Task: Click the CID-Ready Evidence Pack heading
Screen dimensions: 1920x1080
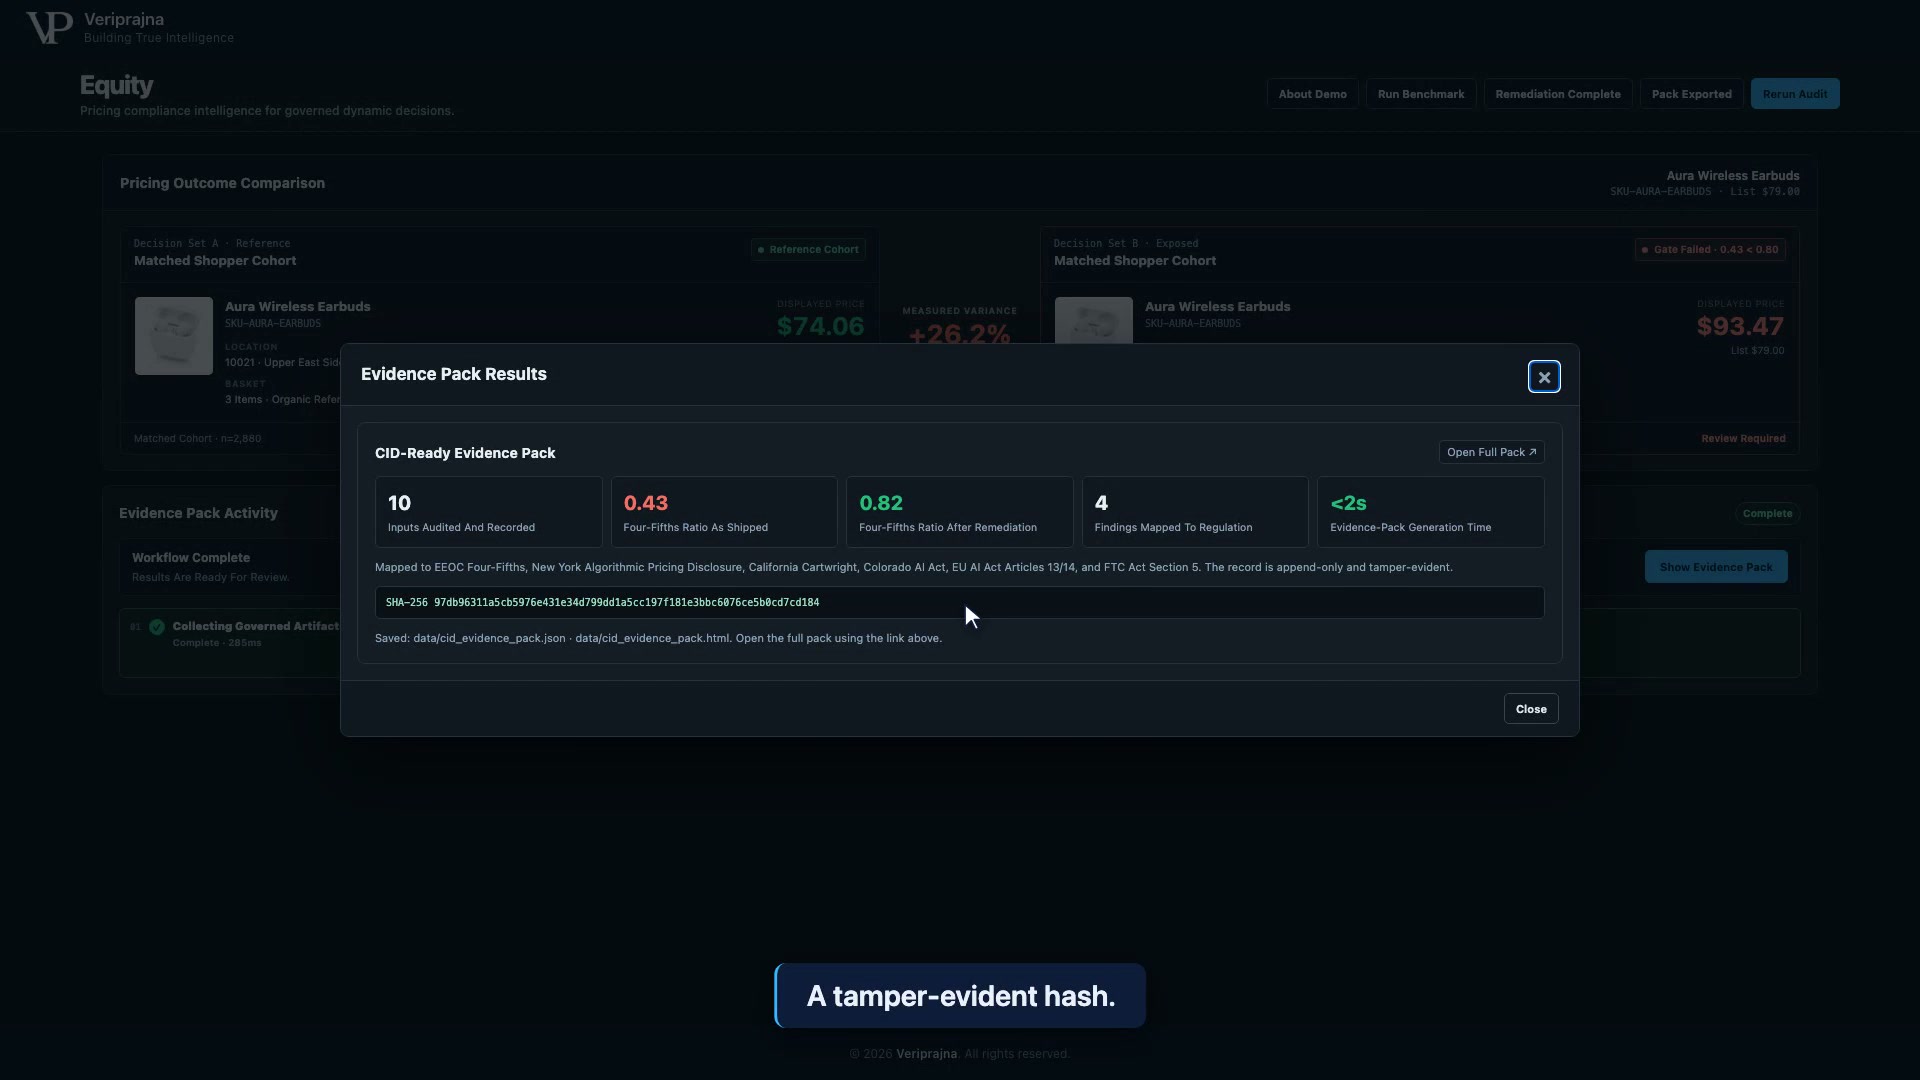Action: pyautogui.click(x=465, y=453)
